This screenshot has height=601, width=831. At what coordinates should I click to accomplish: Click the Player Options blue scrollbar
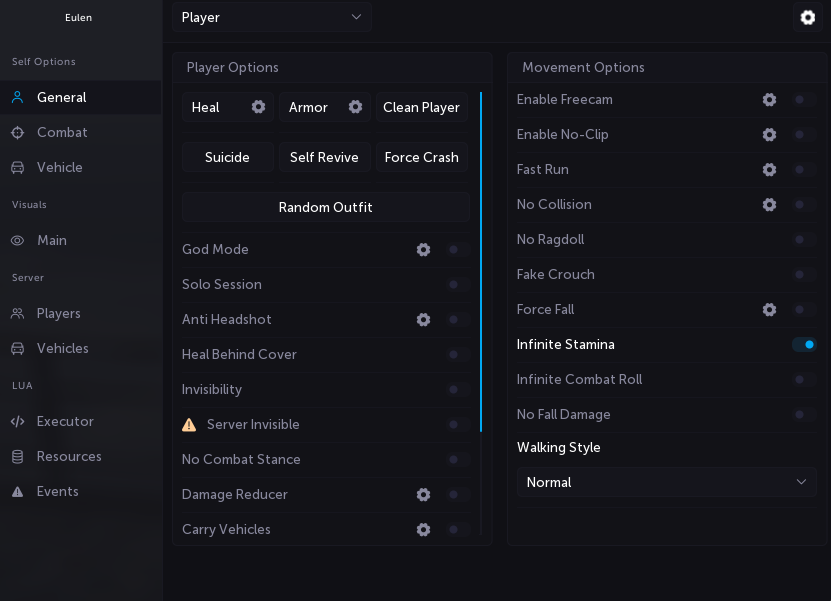[x=481, y=260]
